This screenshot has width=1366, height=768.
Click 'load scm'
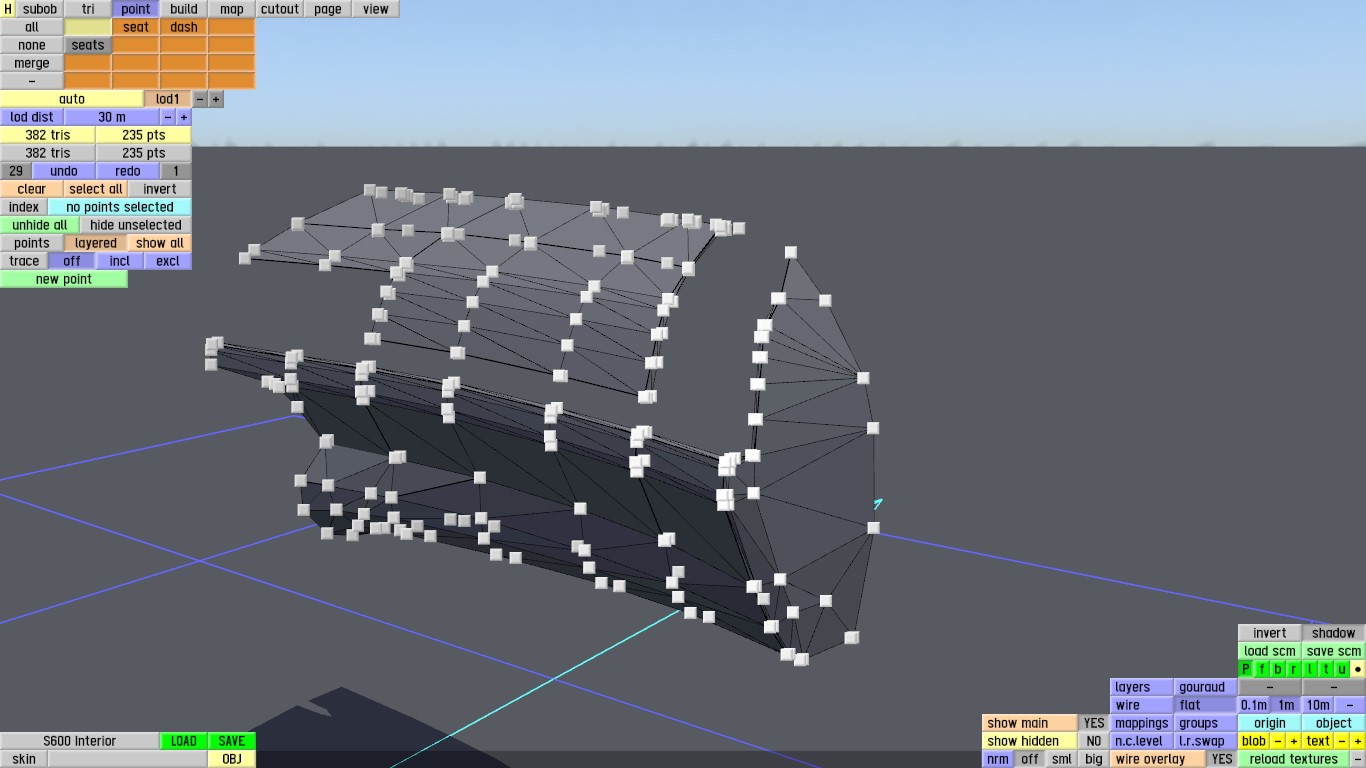[1270, 651]
